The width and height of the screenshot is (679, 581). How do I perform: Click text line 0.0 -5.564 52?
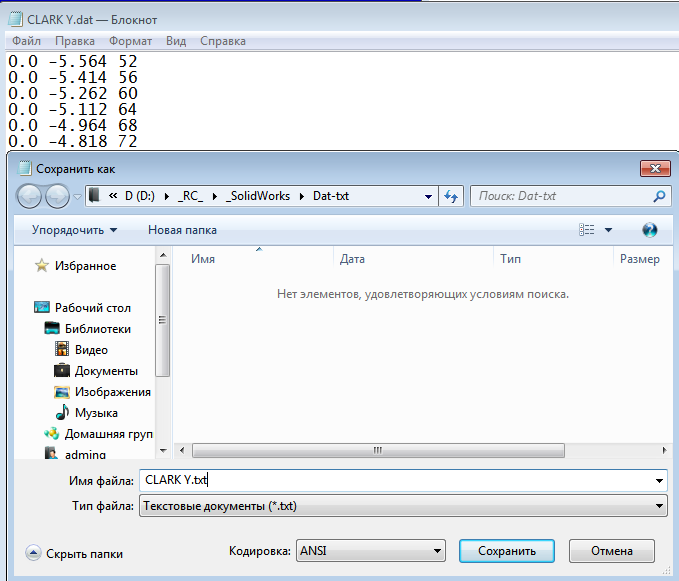(x=73, y=61)
